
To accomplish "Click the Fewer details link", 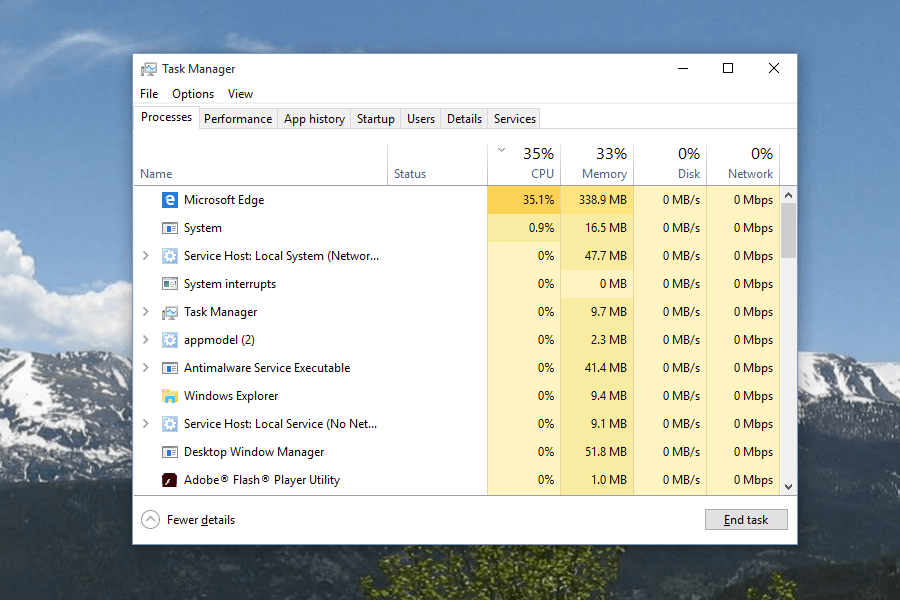I will (x=201, y=520).
